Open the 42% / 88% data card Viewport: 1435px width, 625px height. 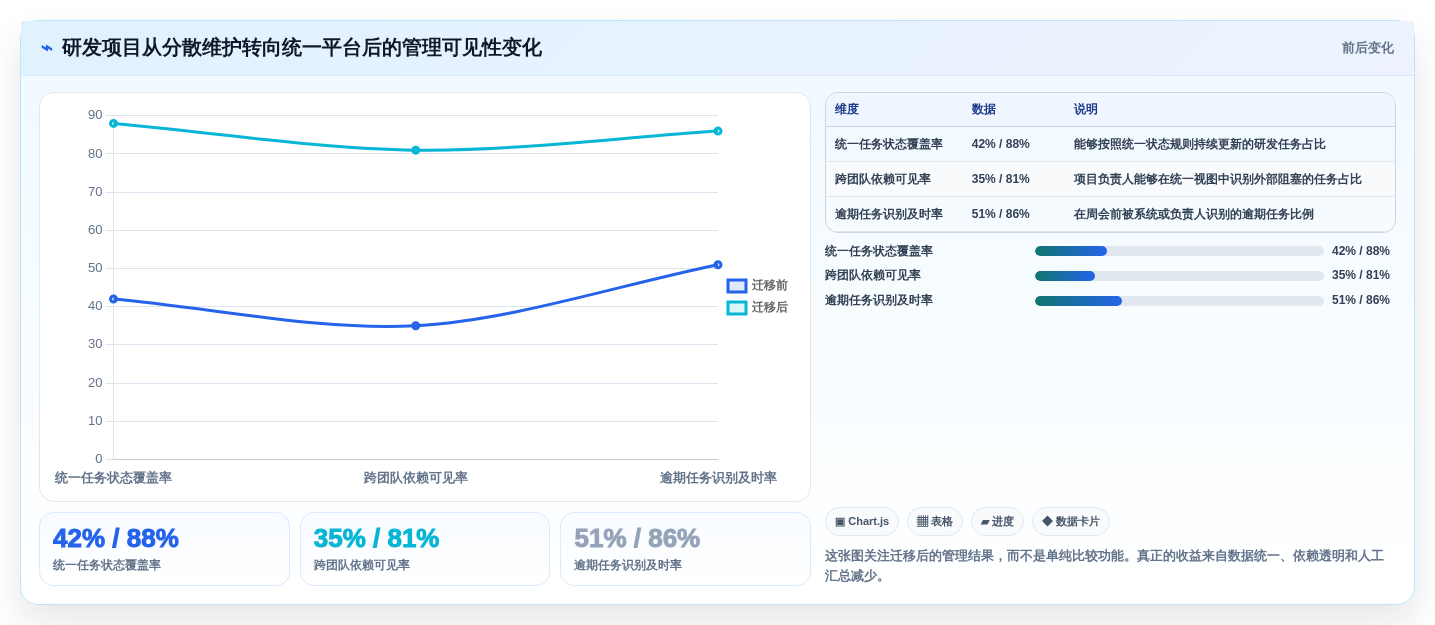[164, 549]
